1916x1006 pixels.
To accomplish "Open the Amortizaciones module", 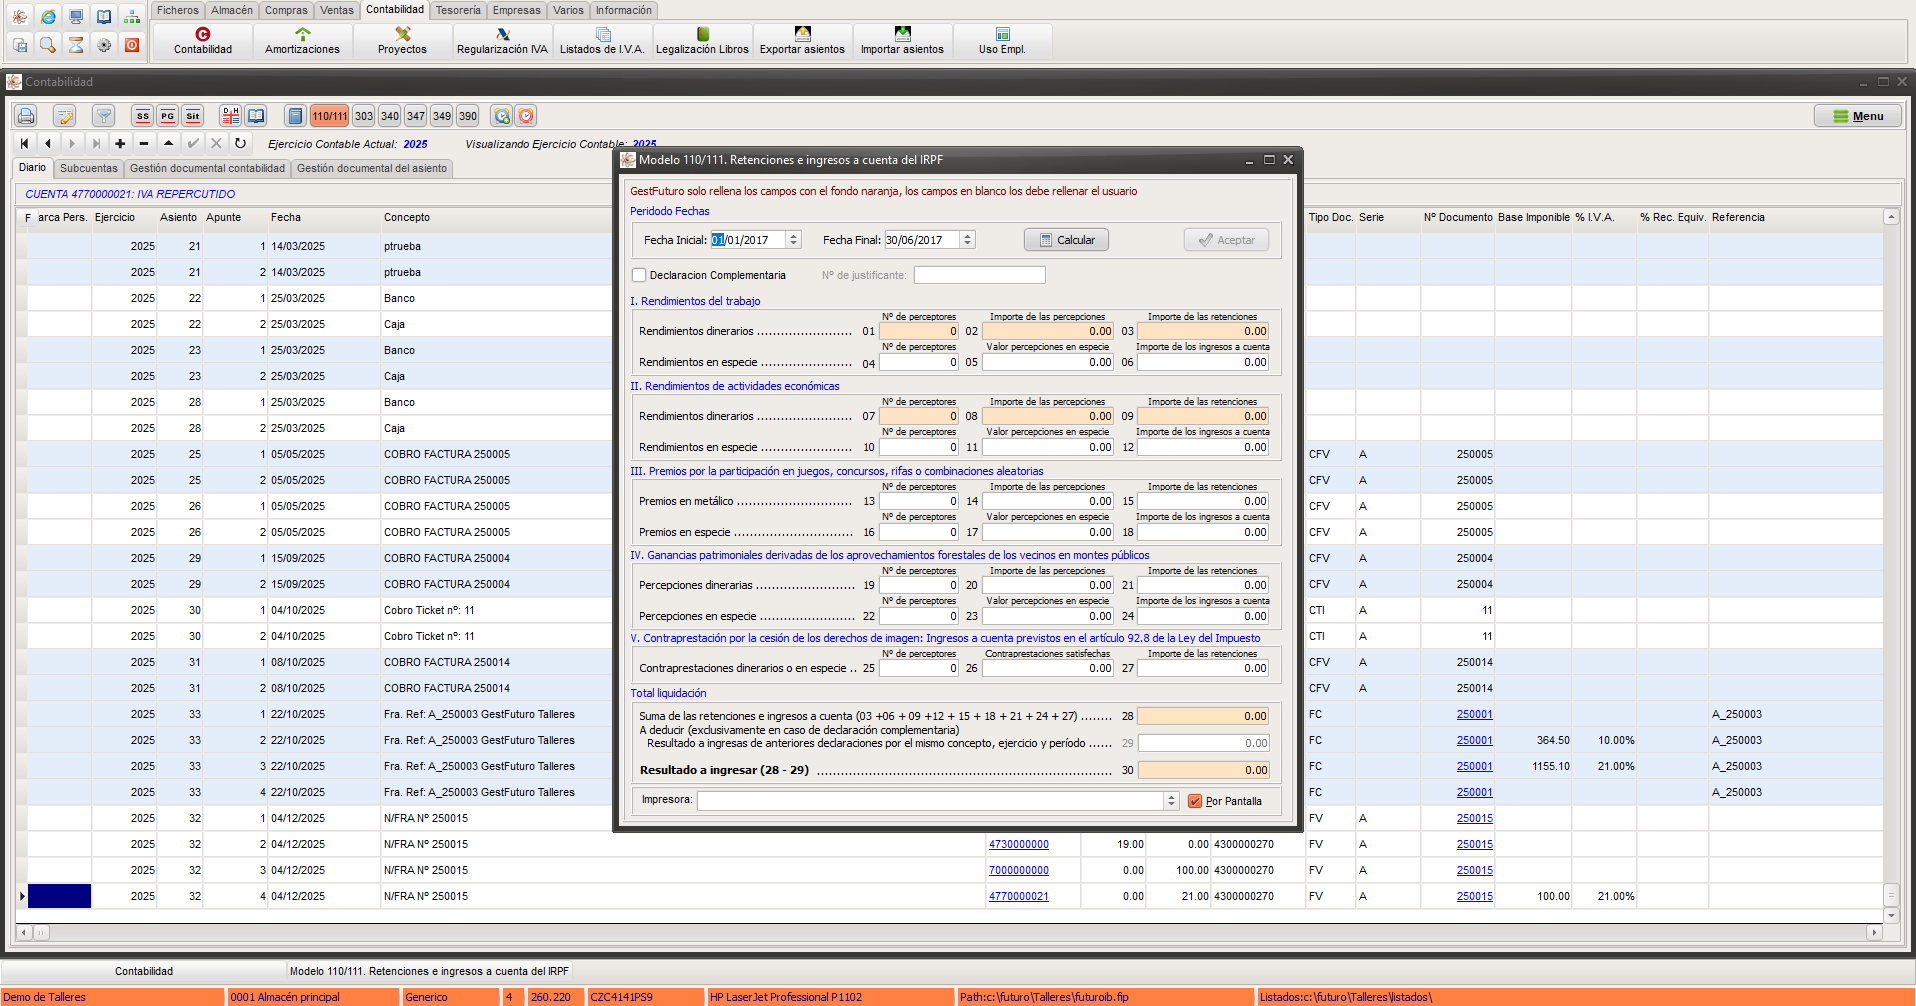I will (302, 41).
